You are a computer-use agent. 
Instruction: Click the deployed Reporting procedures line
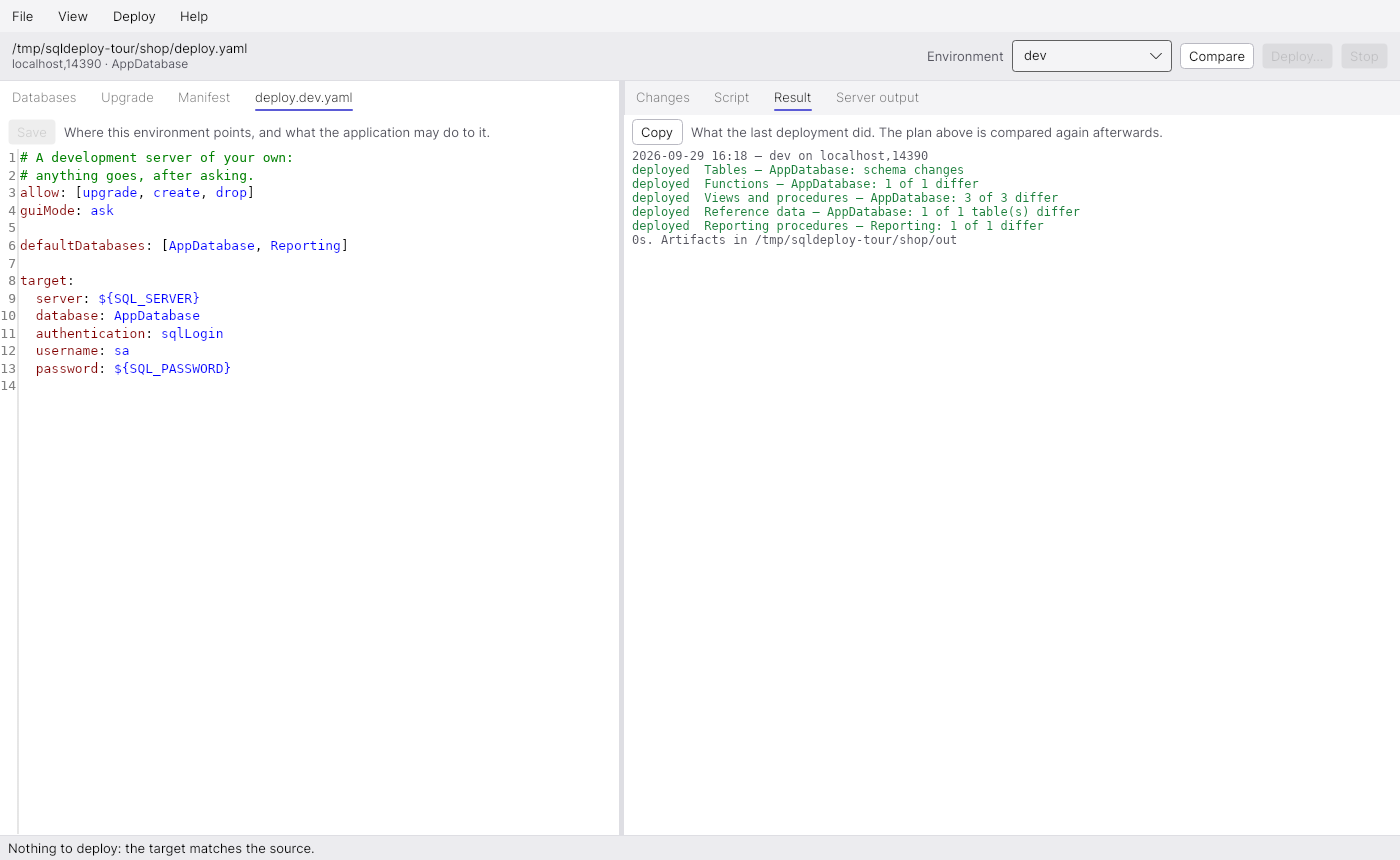838,226
